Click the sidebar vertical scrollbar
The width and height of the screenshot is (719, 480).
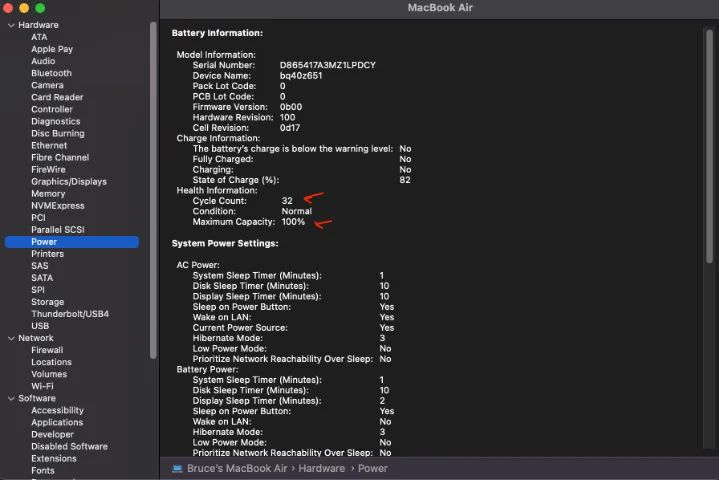153,190
